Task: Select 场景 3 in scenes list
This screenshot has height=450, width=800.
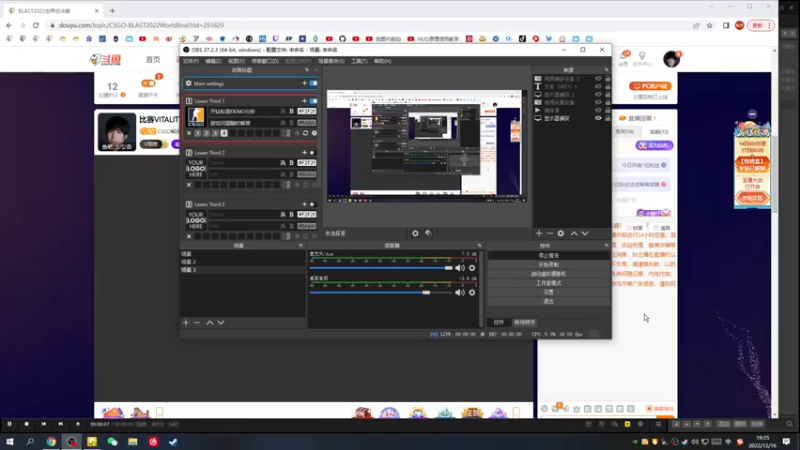Action: coord(242,269)
